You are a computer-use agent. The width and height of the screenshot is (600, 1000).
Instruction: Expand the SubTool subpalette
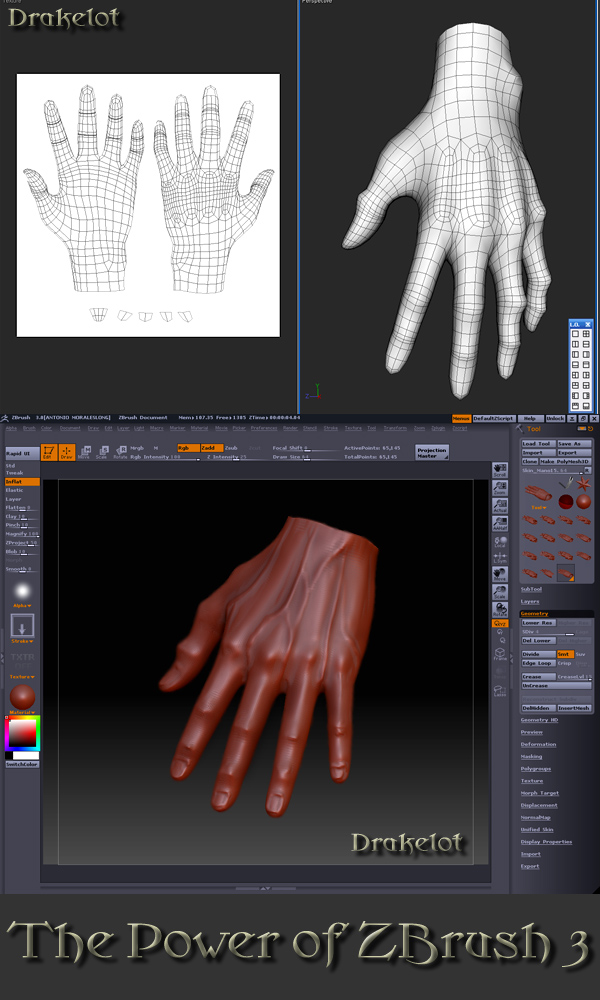tap(531, 589)
